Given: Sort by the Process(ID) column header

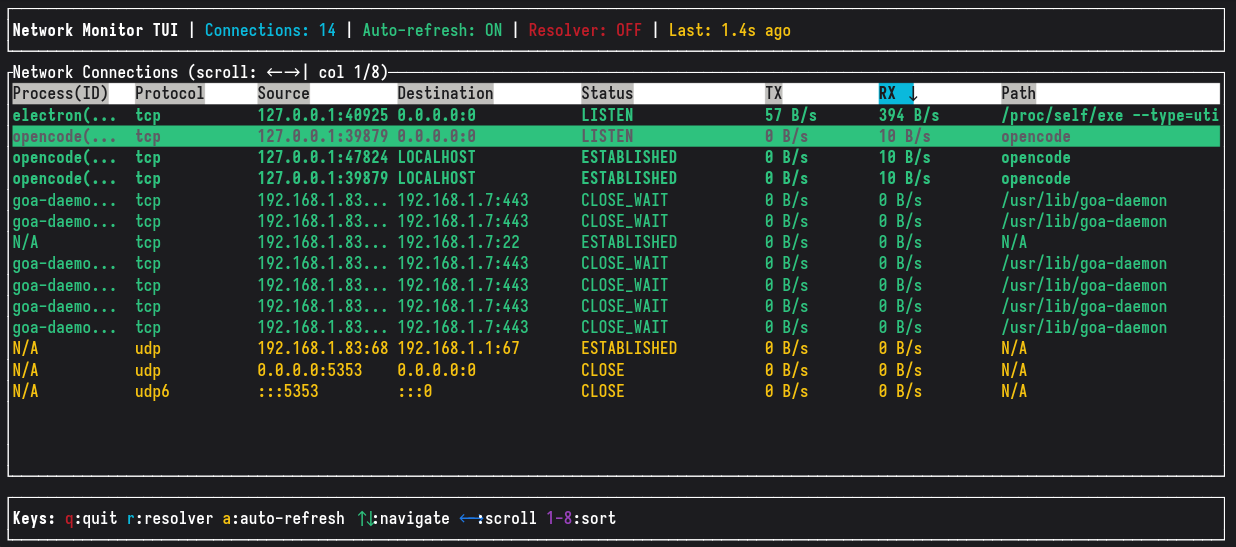Looking at the screenshot, I should coord(59,93).
